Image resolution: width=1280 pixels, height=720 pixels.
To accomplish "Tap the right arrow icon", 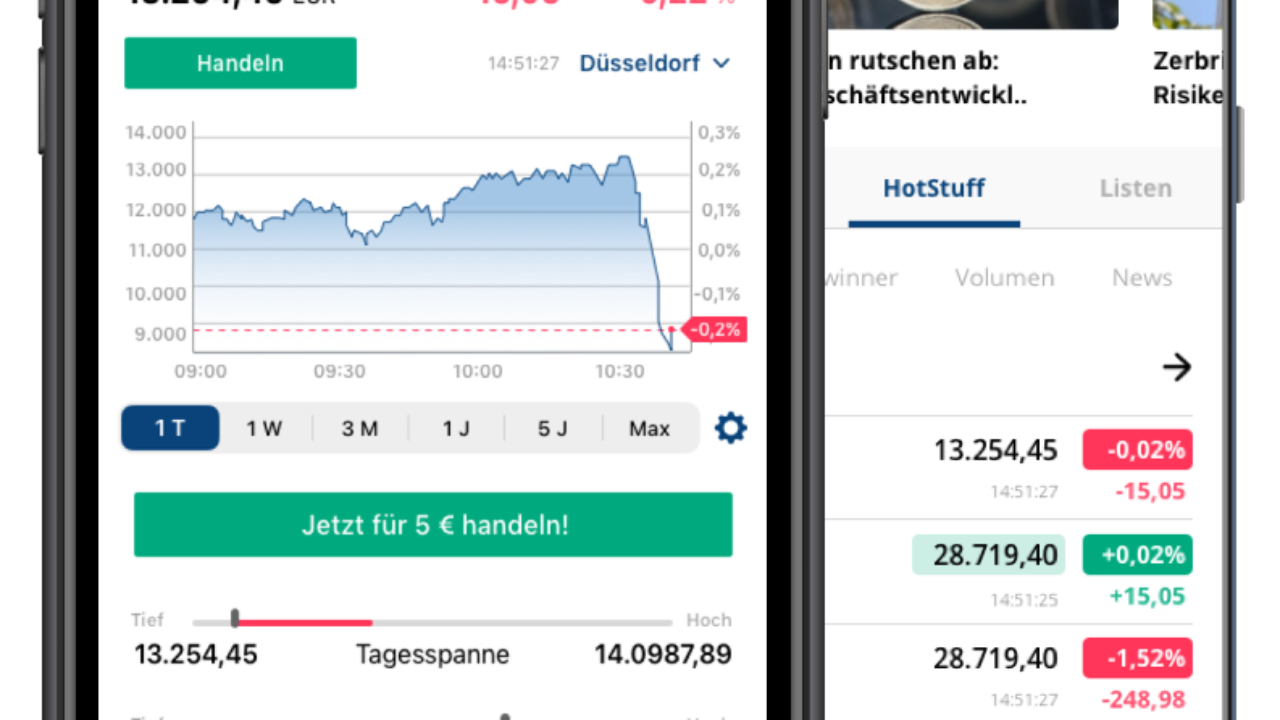I will click(1177, 368).
